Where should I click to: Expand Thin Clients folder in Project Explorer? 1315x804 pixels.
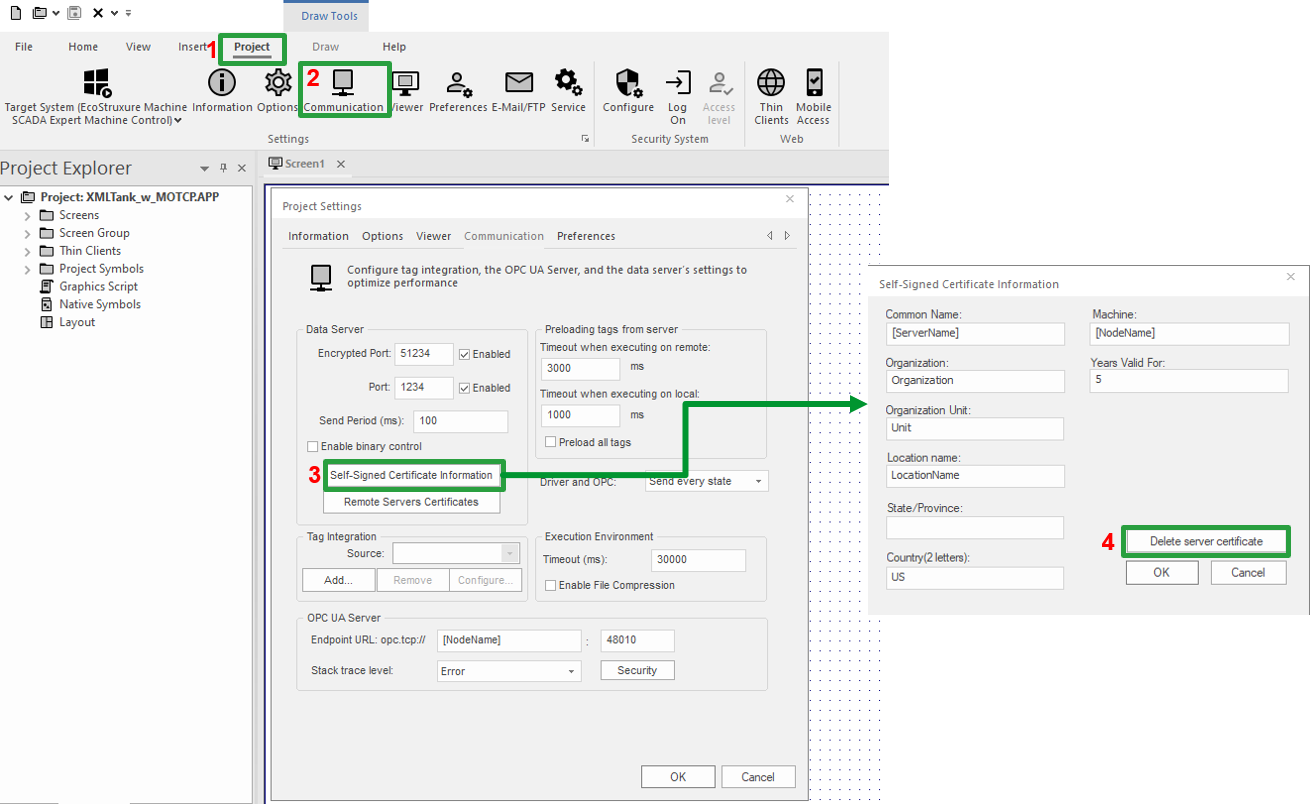coord(27,251)
